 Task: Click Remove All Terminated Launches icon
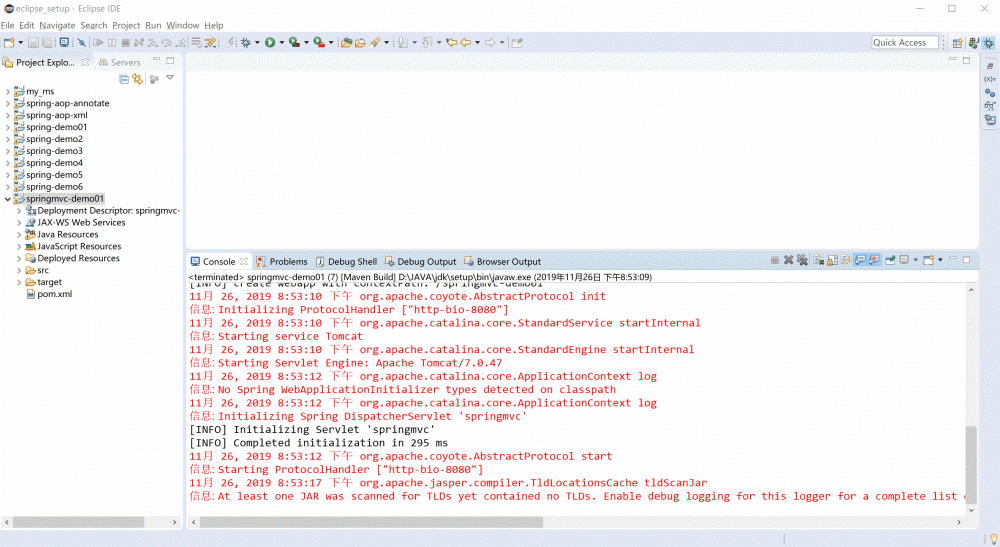802,260
